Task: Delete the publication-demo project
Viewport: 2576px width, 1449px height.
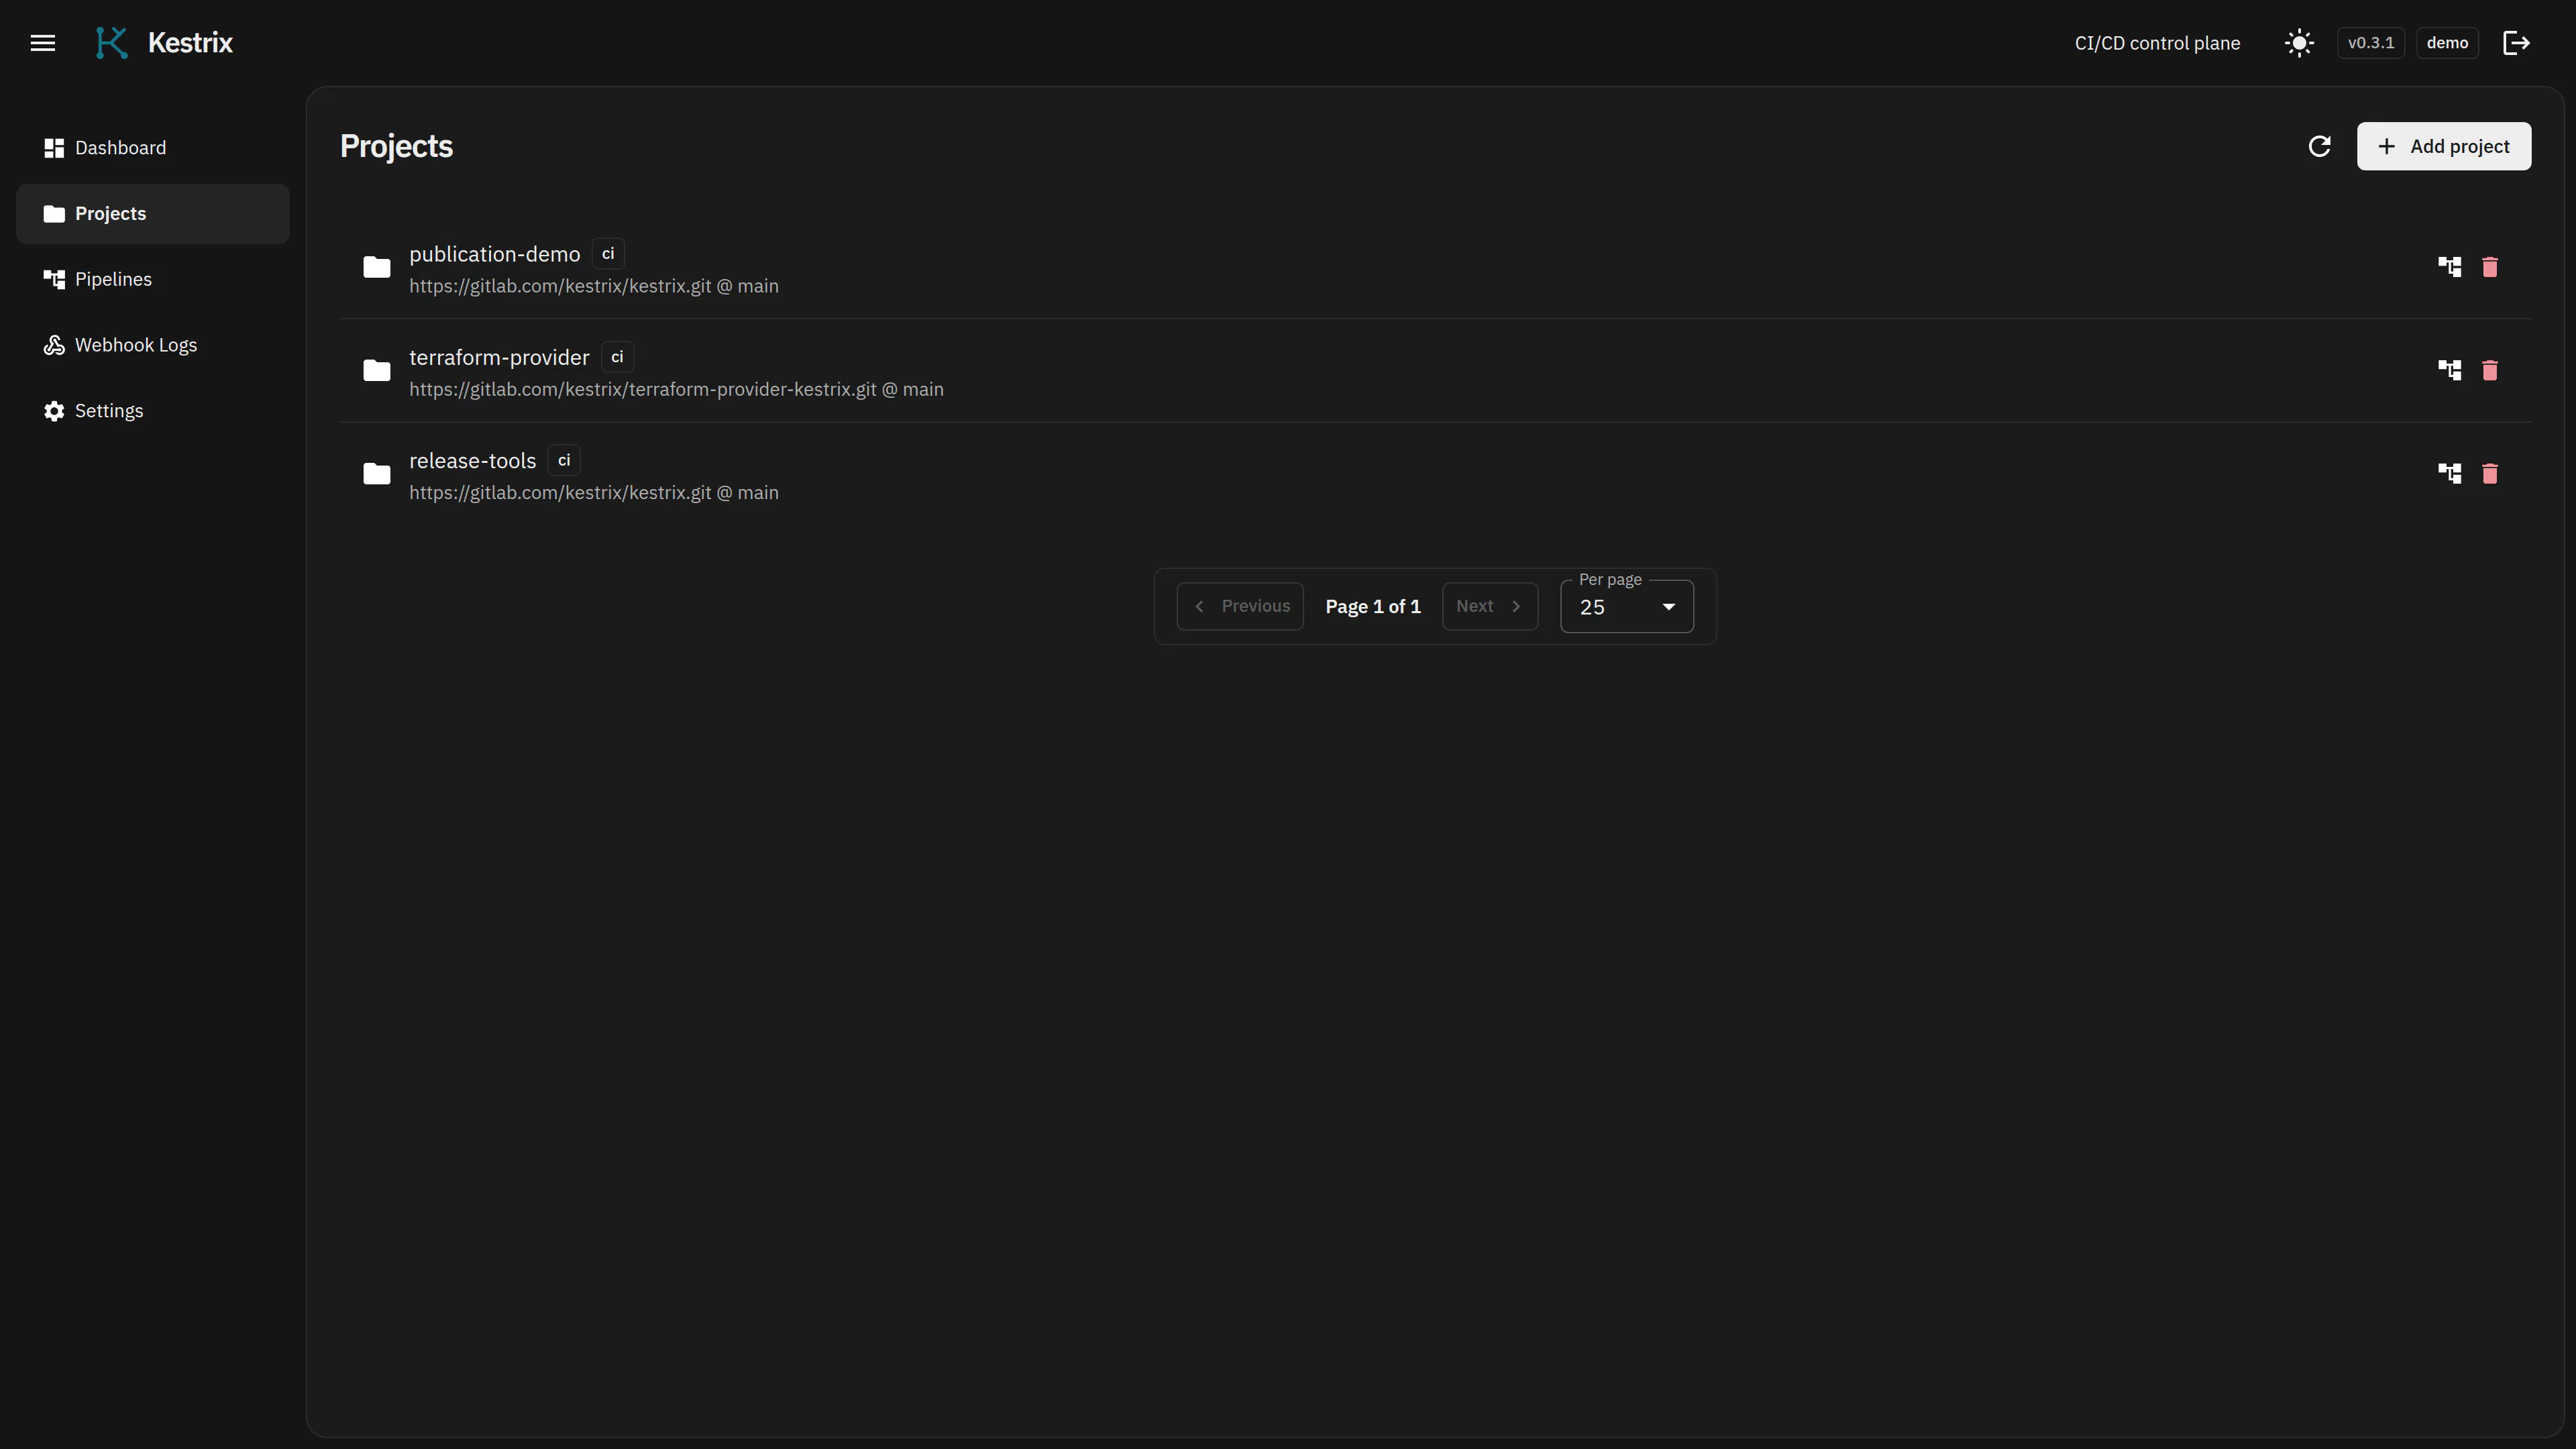Action: click(x=2490, y=267)
